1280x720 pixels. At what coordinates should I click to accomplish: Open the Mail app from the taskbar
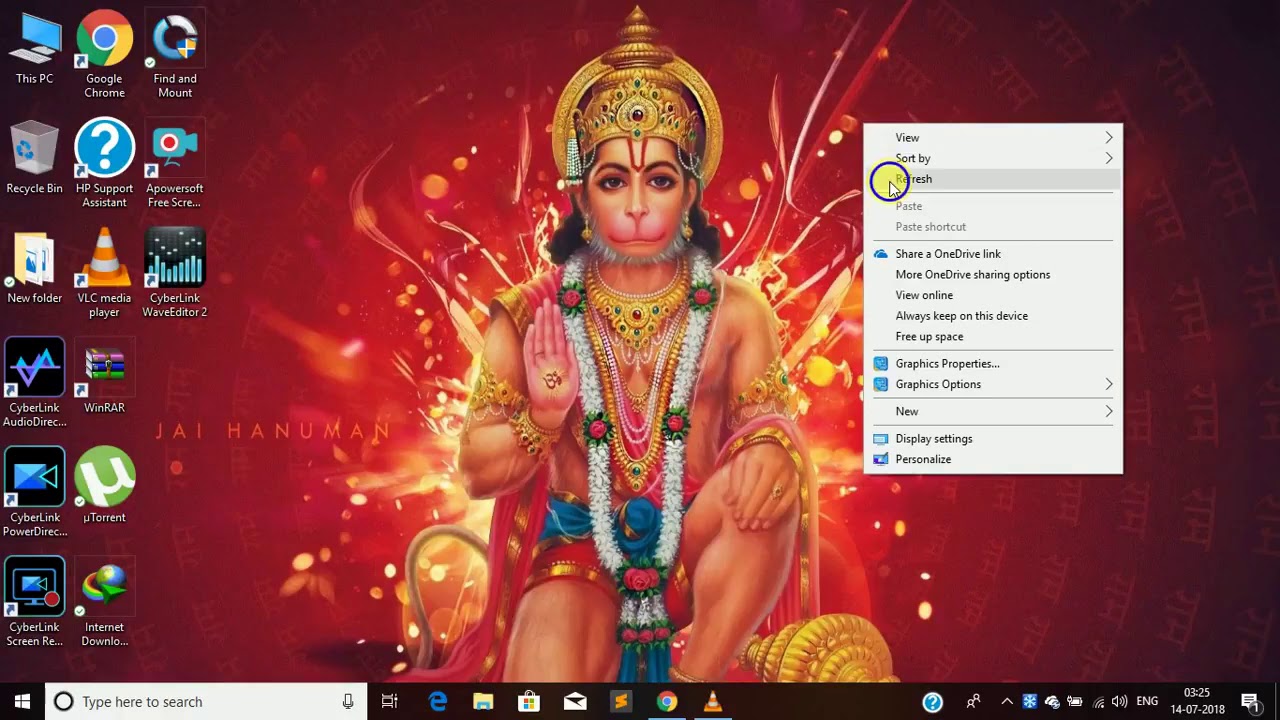[575, 701]
